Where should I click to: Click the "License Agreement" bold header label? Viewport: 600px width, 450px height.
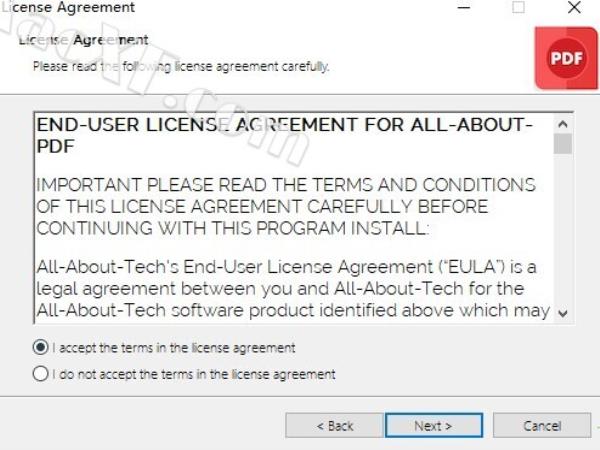(83, 40)
